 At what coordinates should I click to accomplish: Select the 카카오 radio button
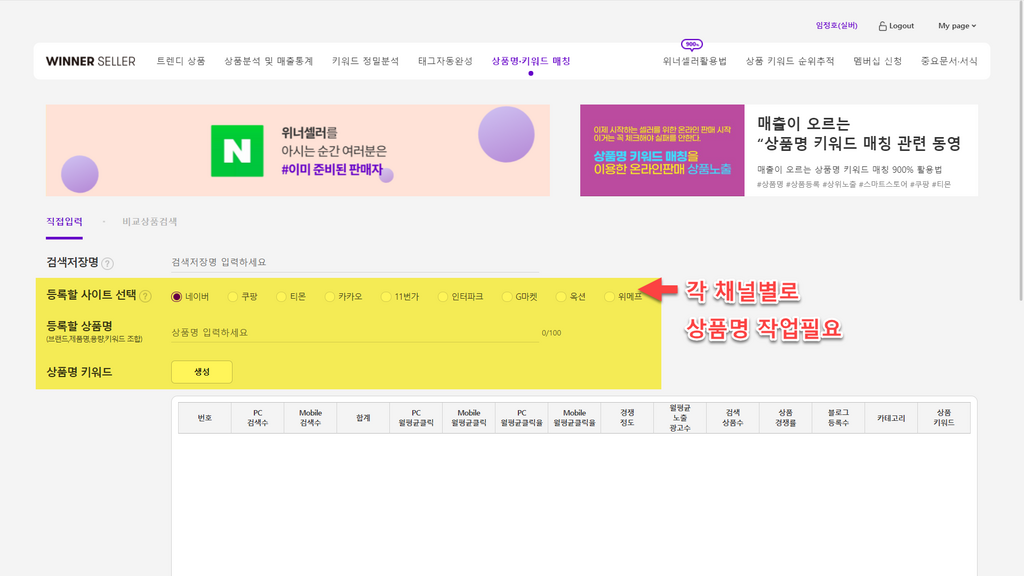[x=329, y=296]
